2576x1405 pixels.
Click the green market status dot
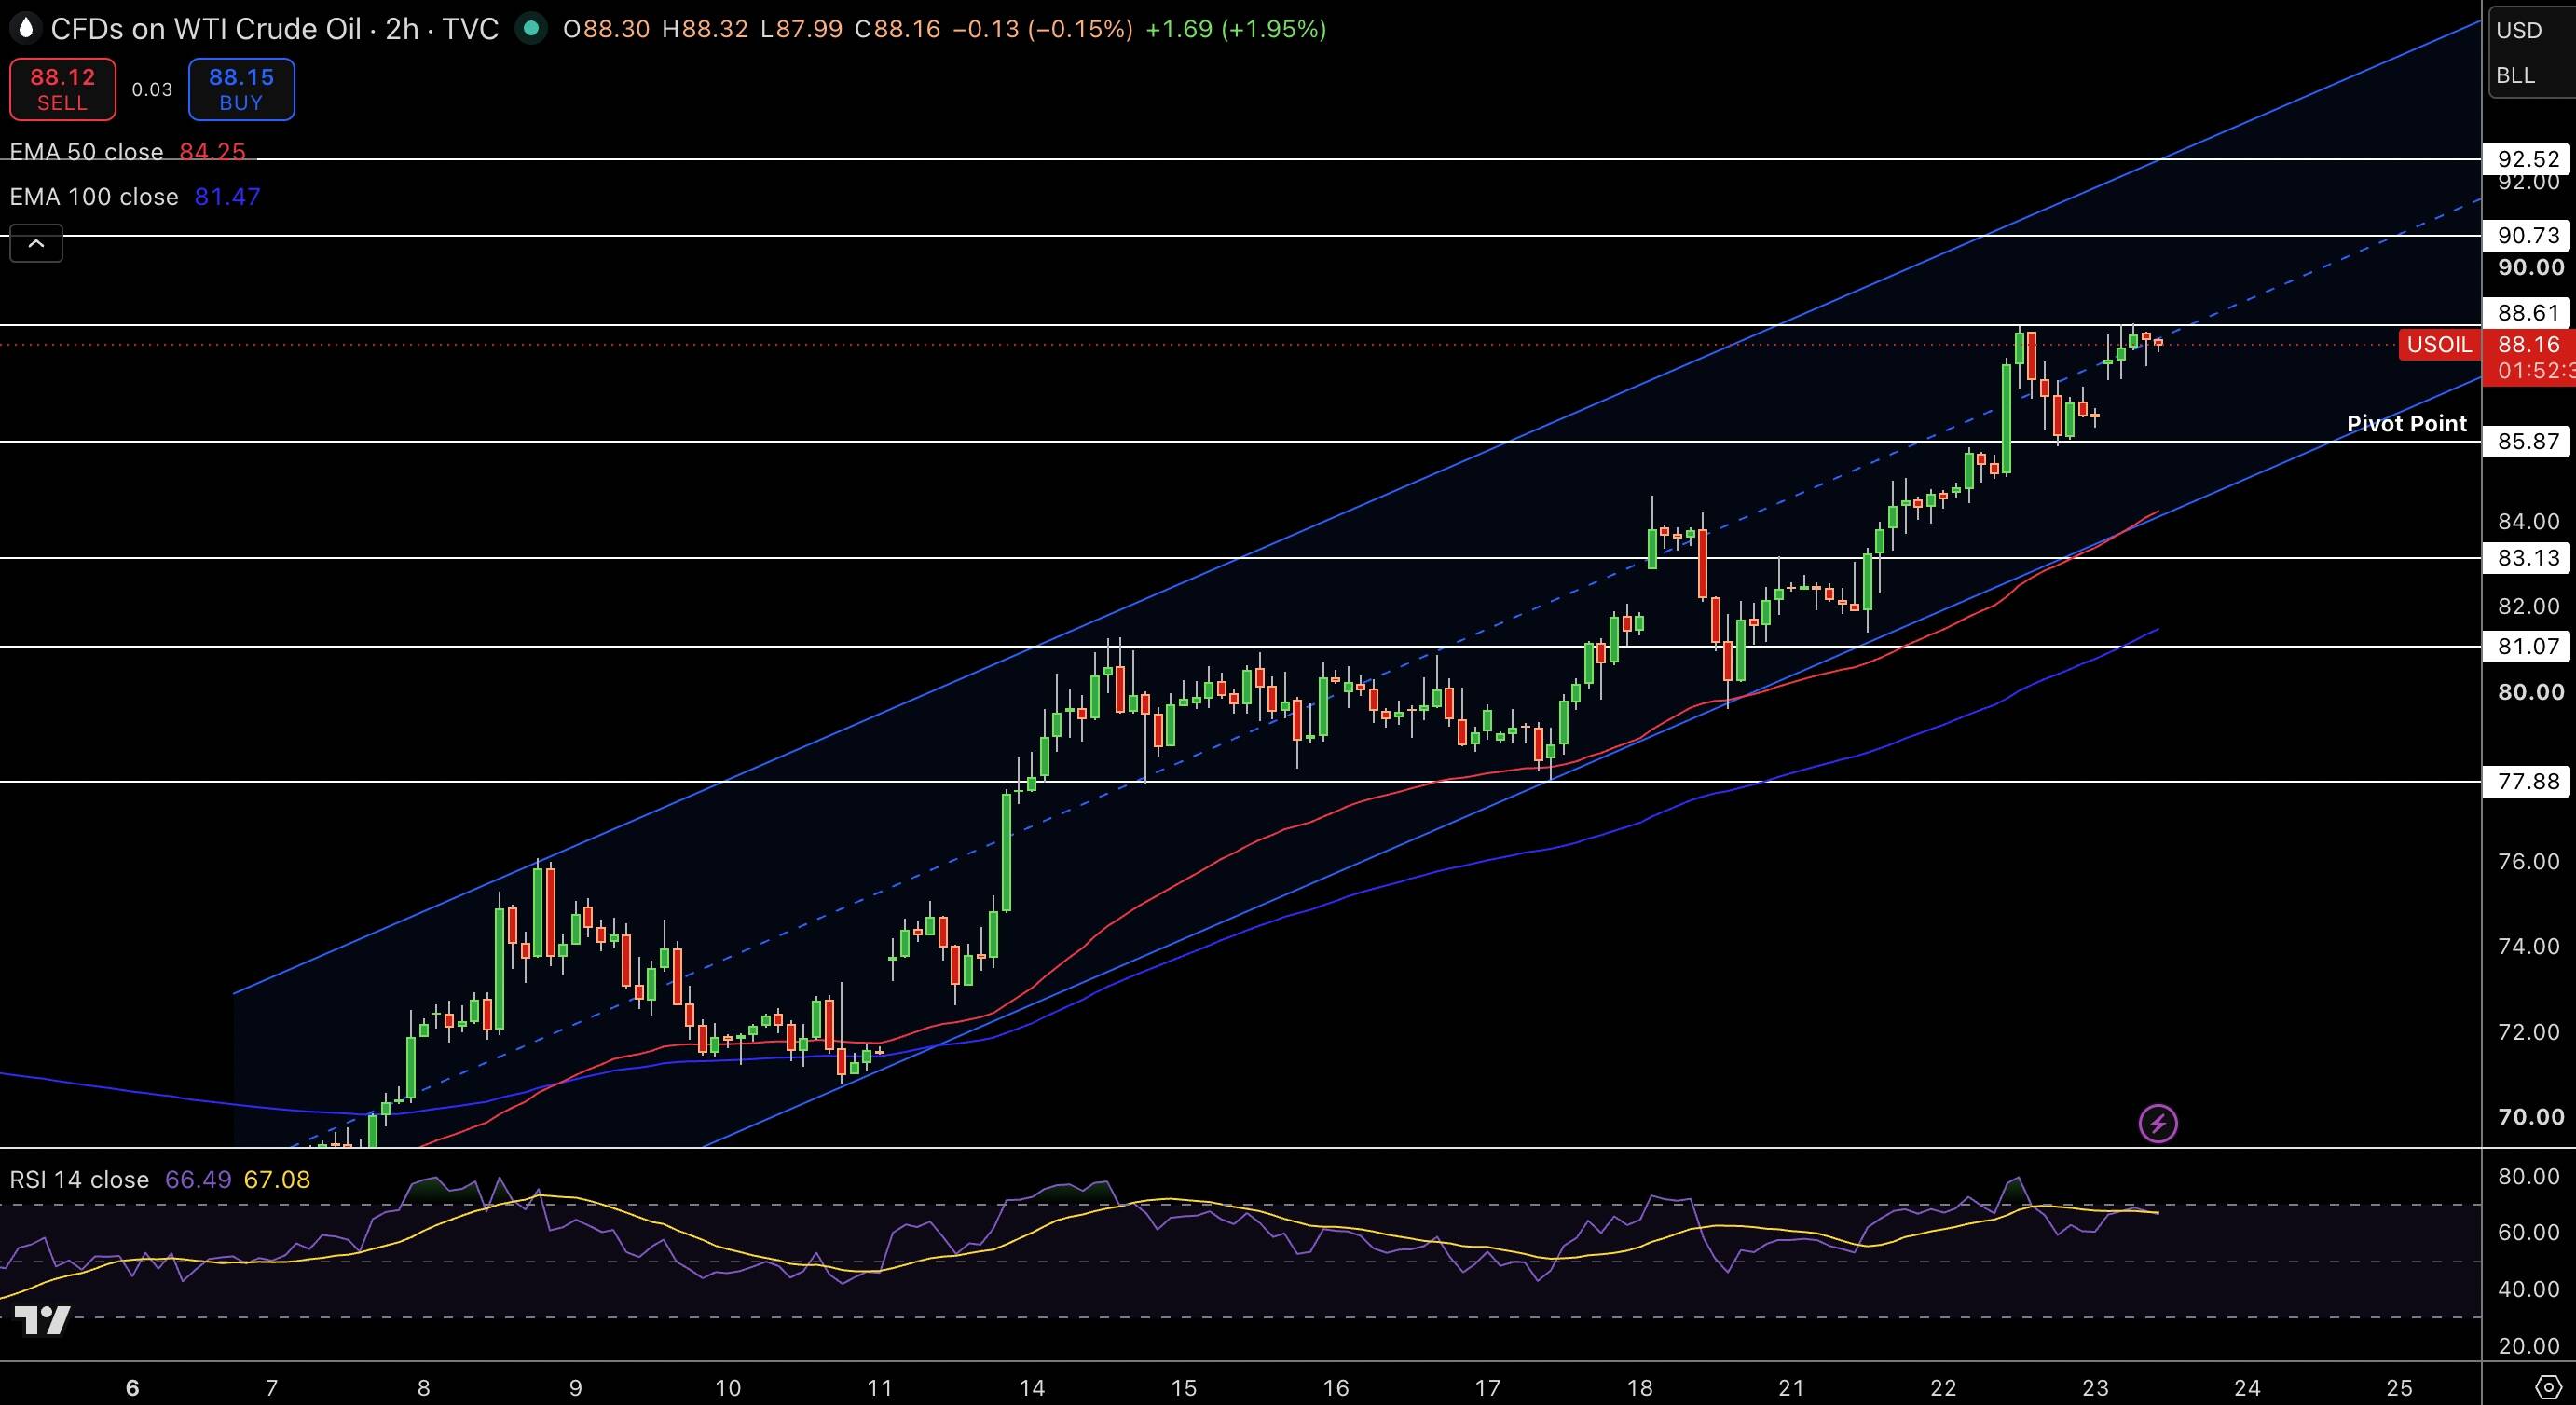point(531,29)
